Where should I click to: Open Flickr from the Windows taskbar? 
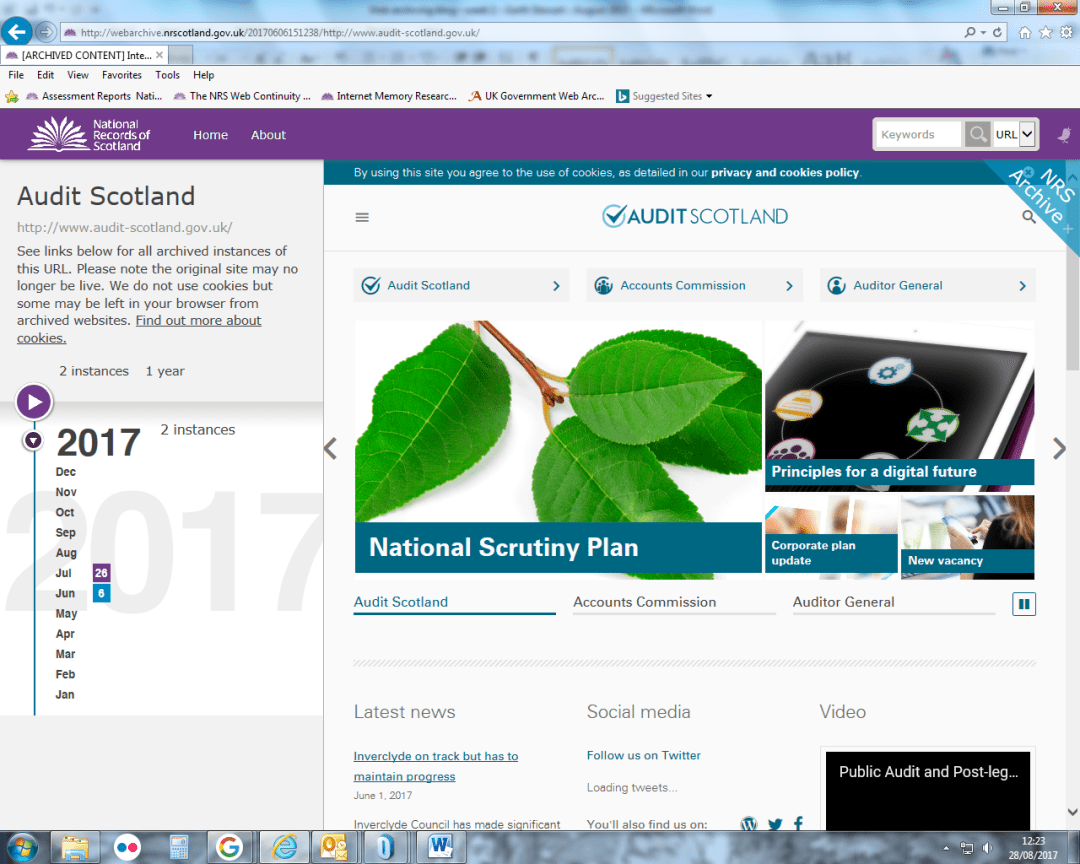pyautogui.click(x=127, y=848)
